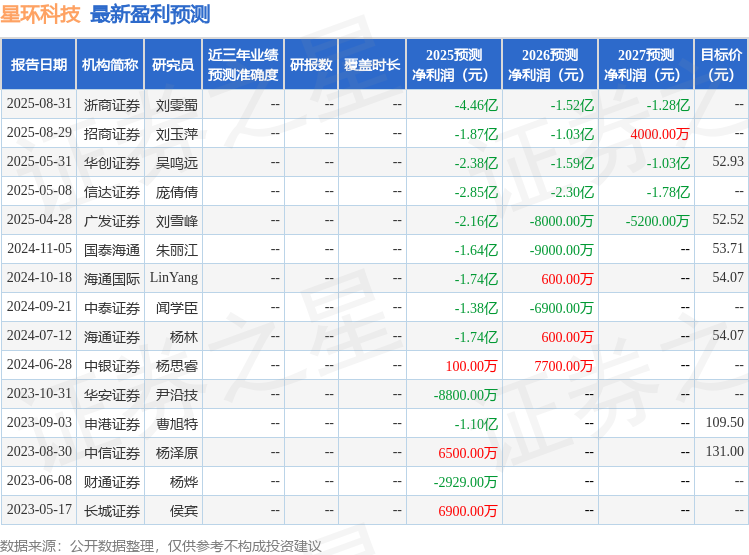Select the 浙商证券 cell

pyautogui.click(x=112, y=105)
